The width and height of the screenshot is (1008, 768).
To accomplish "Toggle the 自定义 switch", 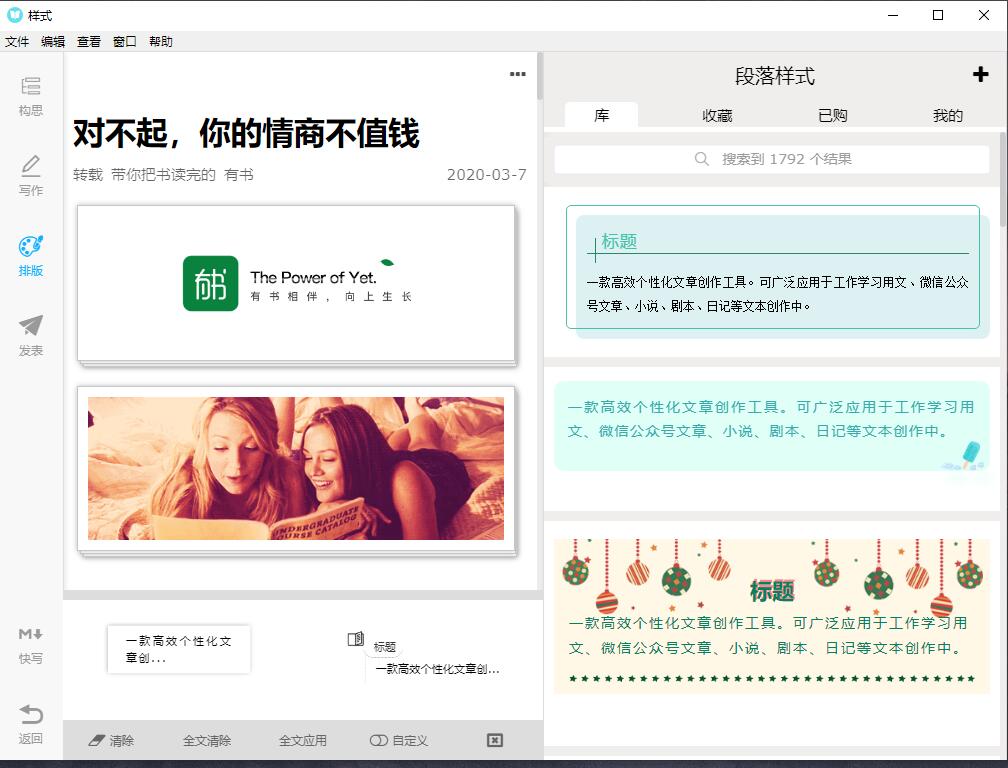I will [379, 741].
